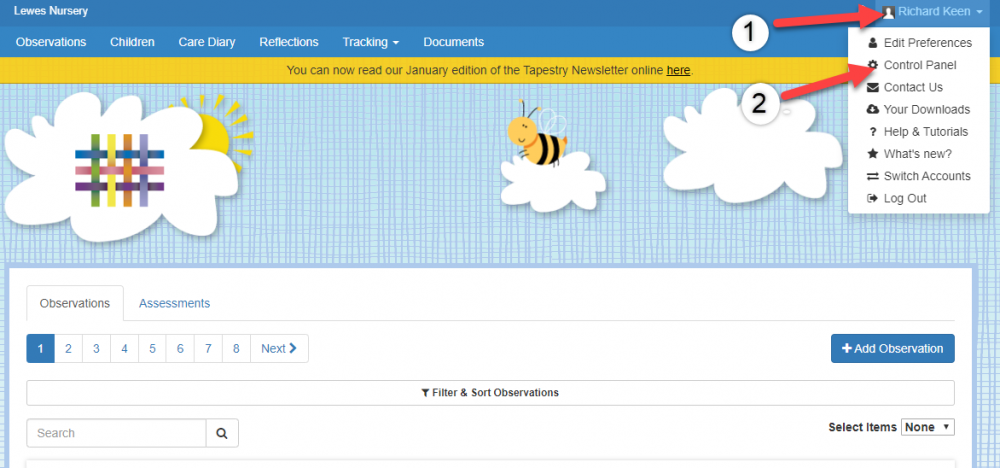Viewport: 1000px width, 468px height.
Task: Click the Contact Us envelope icon
Action: coord(872,87)
